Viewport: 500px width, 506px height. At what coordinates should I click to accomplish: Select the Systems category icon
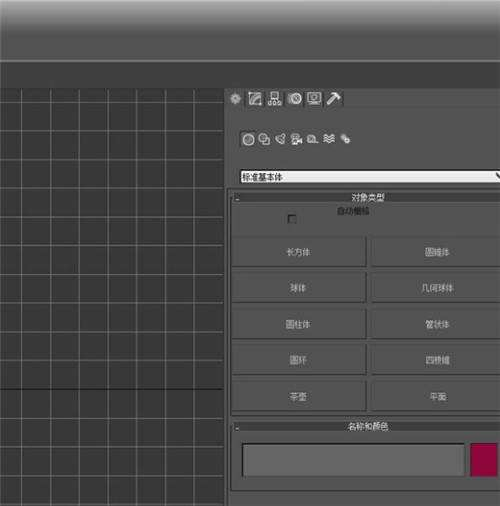(x=345, y=139)
